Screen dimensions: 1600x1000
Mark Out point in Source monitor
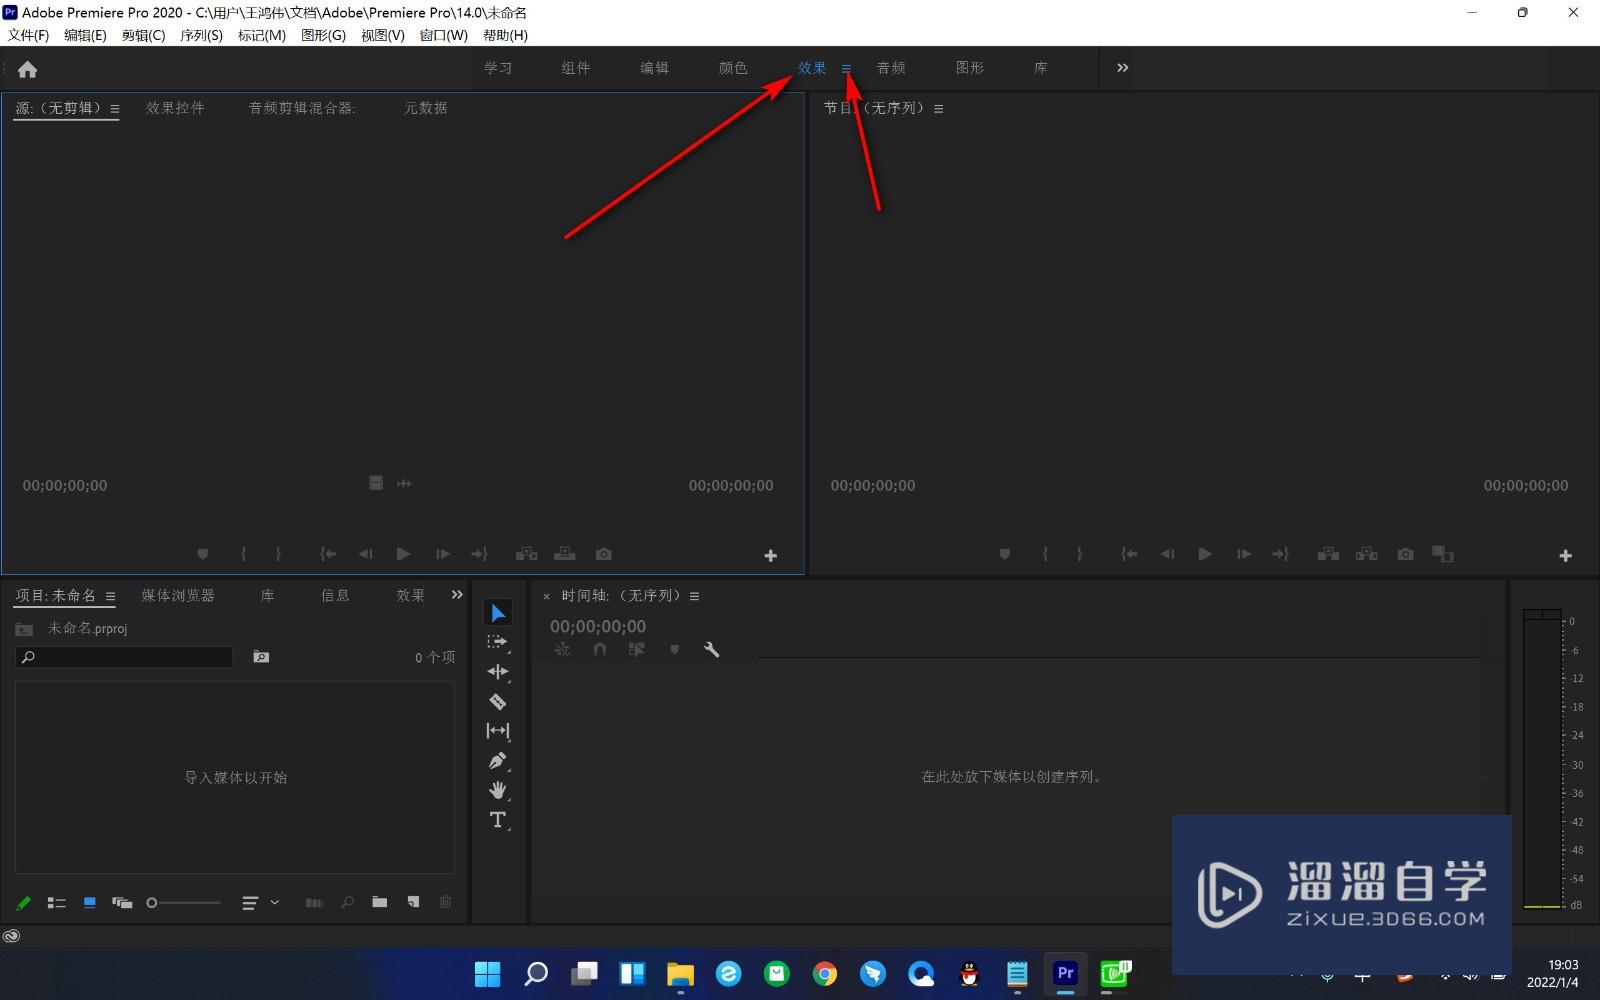[x=278, y=554]
